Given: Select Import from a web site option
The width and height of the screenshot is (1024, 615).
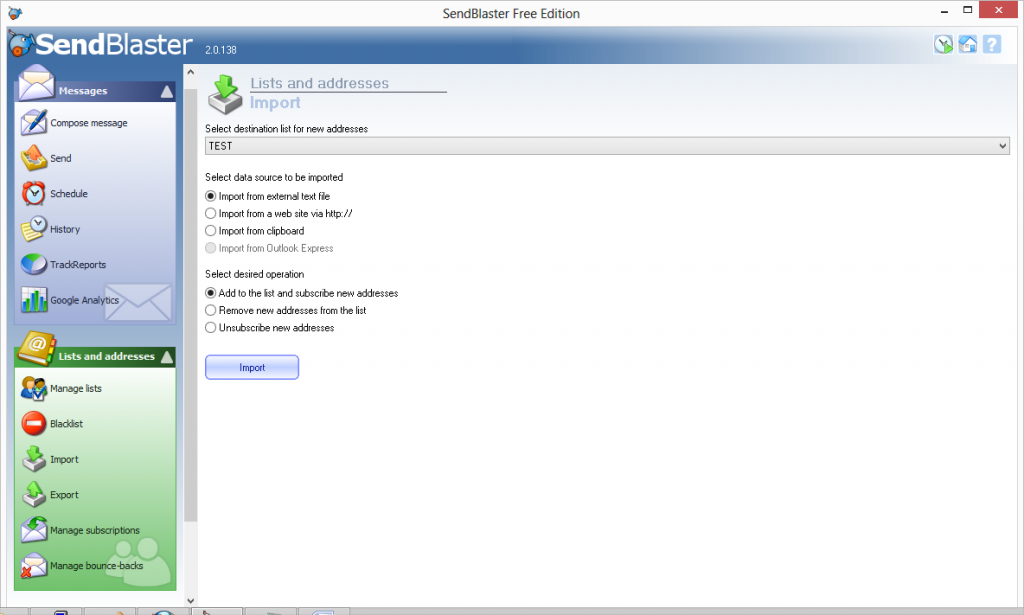Looking at the screenshot, I should [210, 214].
